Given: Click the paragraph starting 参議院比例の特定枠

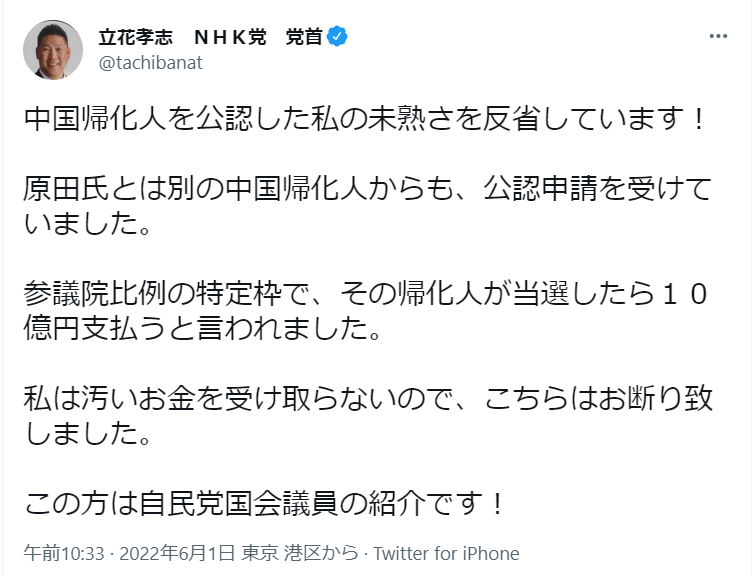Looking at the screenshot, I should tap(366, 311).
